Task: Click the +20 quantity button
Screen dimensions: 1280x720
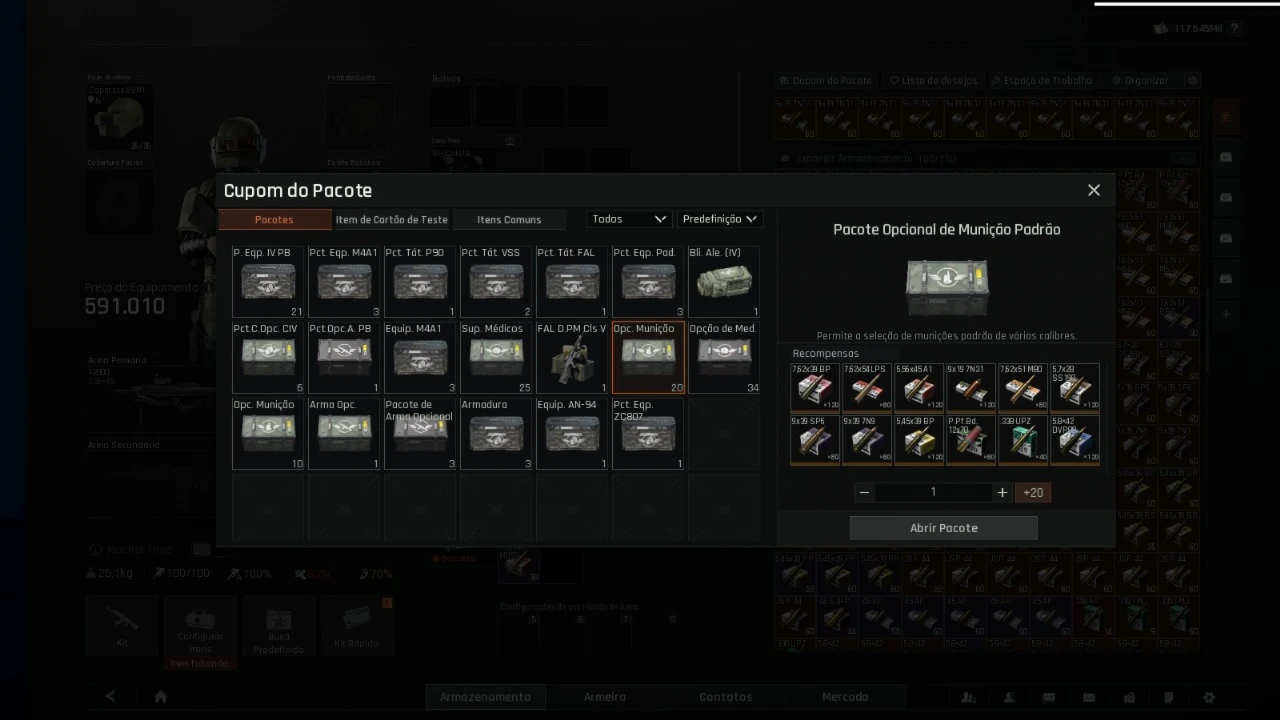Action: [1033, 492]
